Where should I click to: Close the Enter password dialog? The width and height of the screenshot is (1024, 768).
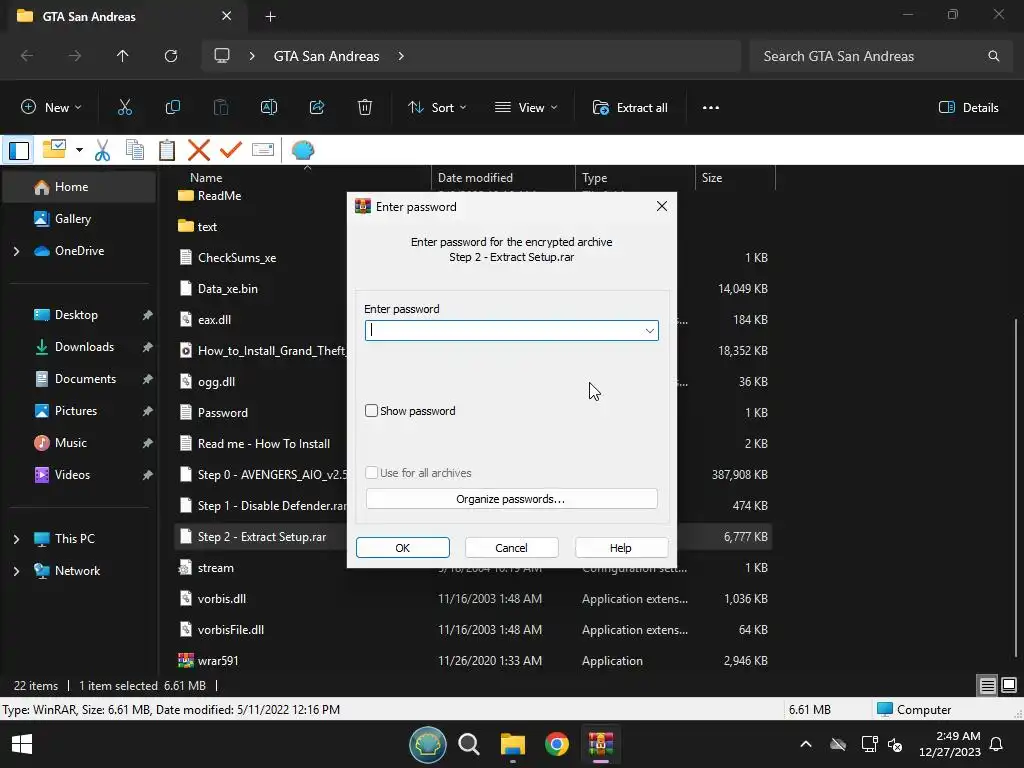click(x=662, y=206)
